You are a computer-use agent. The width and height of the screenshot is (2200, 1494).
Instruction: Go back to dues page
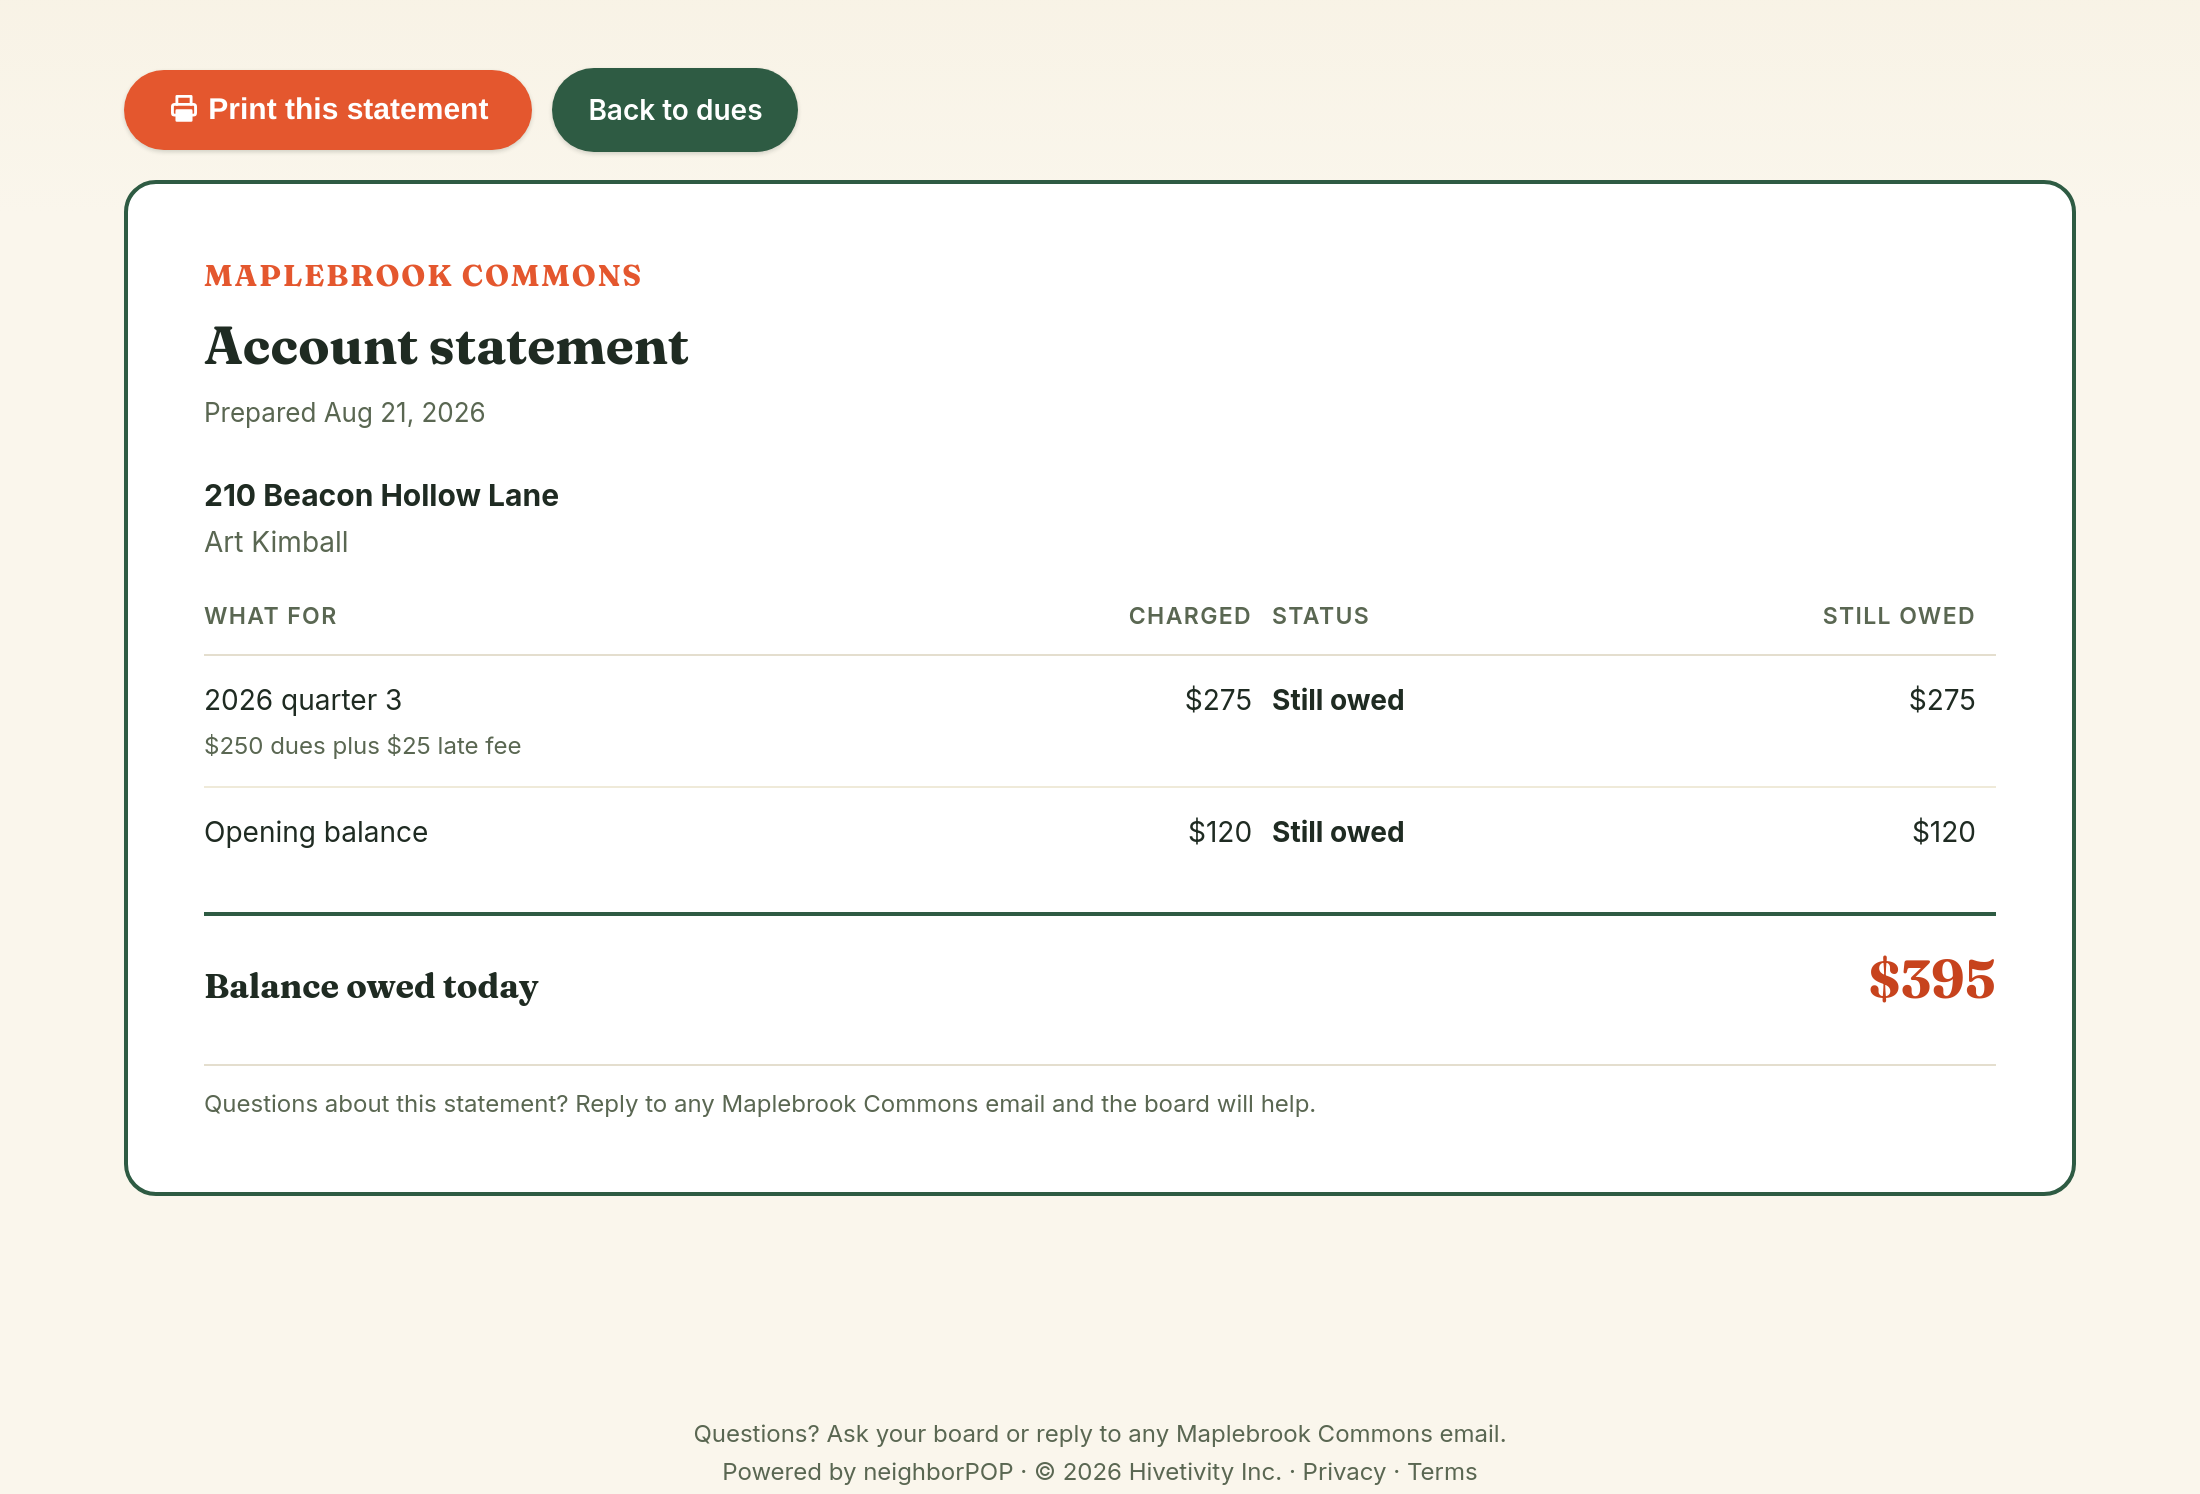click(x=675, y=110)
